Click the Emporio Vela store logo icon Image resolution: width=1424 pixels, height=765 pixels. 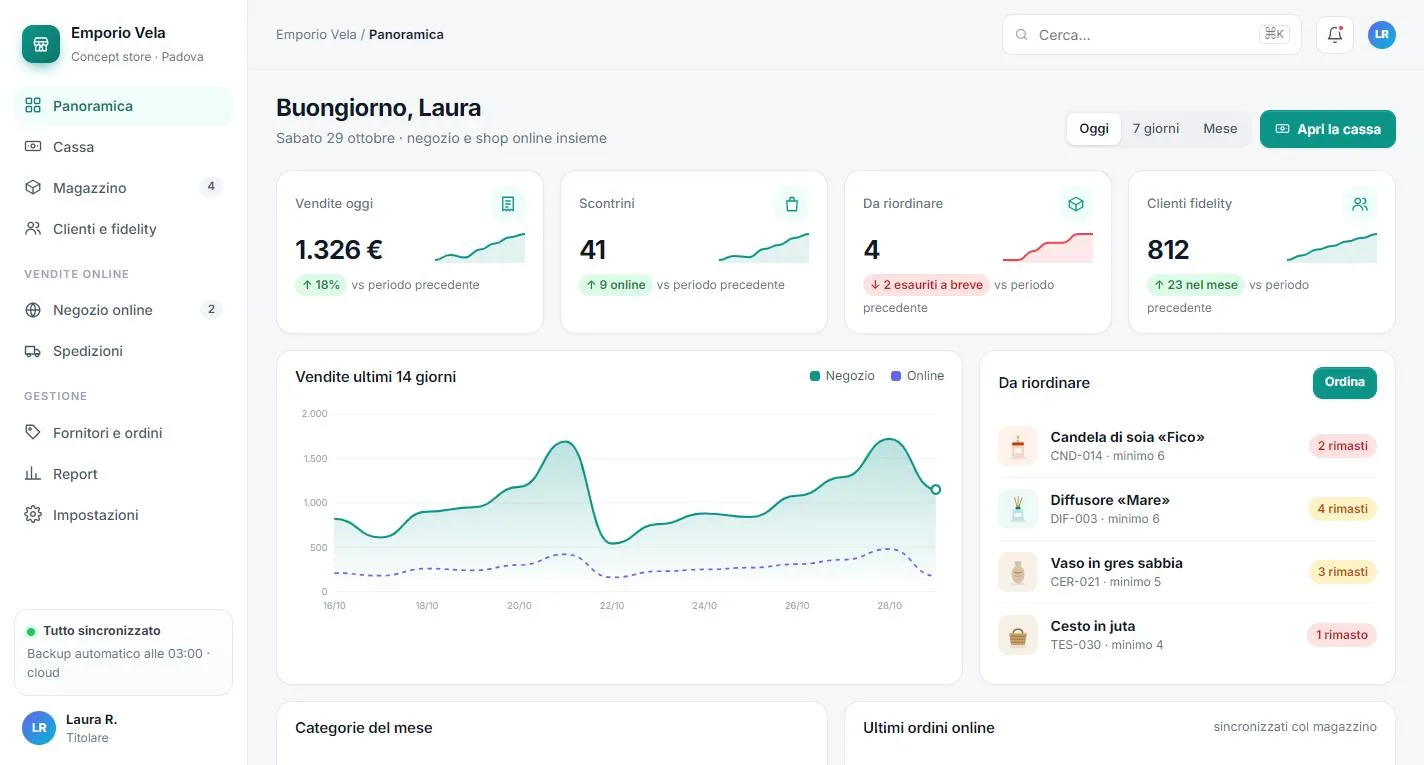tap(41, 44)
